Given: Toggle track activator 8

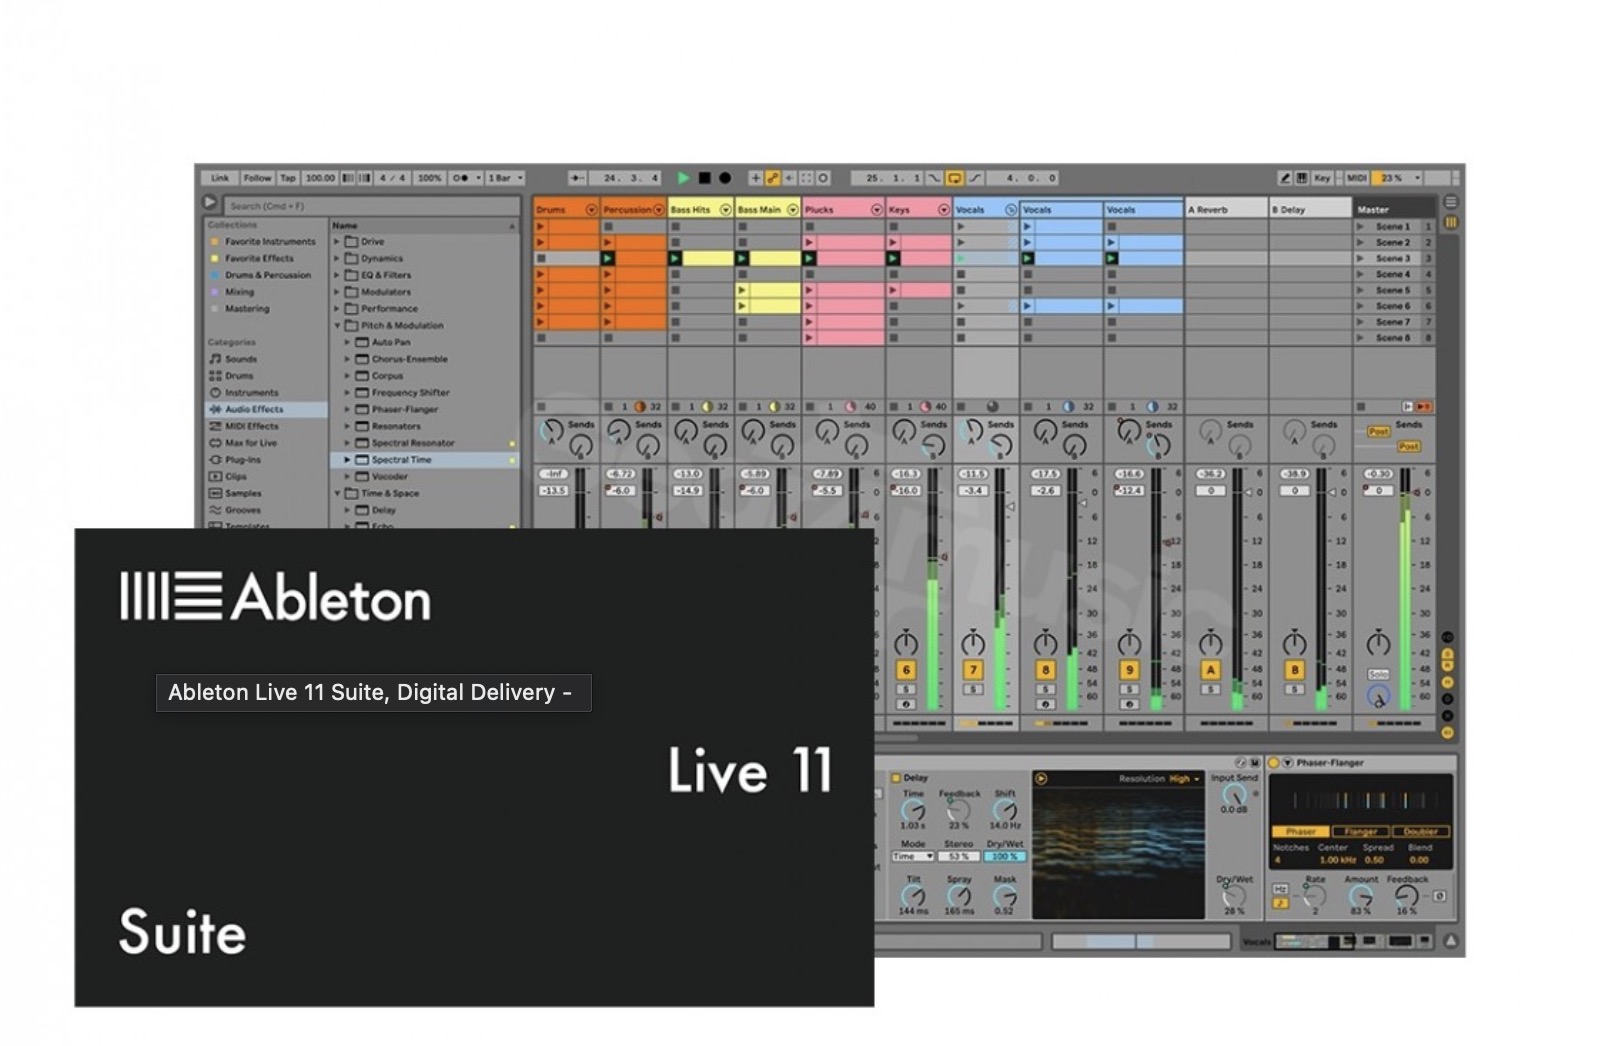Looking at the screenshot, I should pyautogui.click(x=1045, y=670).
